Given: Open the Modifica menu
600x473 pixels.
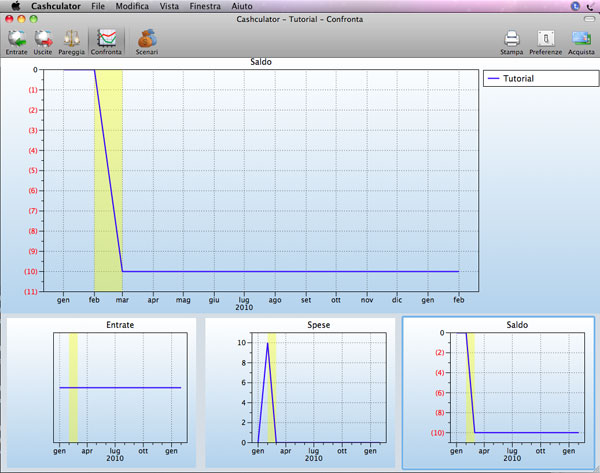Looking at the screenshot, I should tap(131, 6).
